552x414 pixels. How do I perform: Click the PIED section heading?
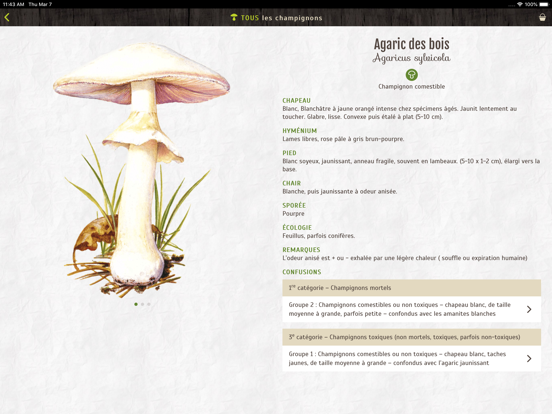[x=289, y=153]
